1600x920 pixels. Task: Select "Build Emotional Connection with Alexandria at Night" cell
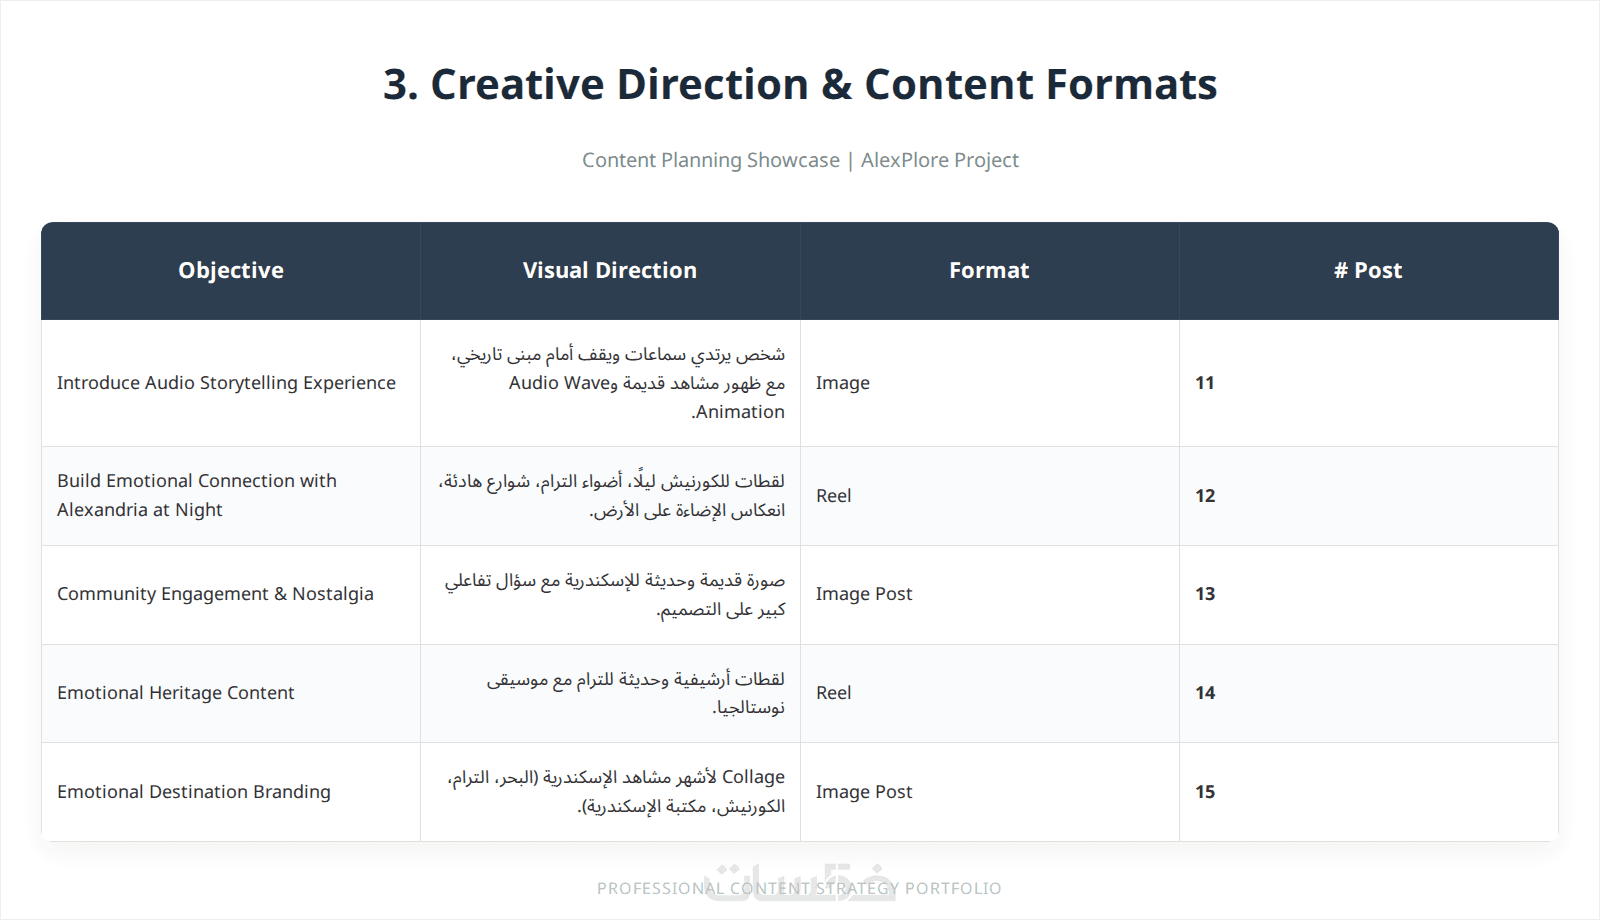(x=231, y=495)
